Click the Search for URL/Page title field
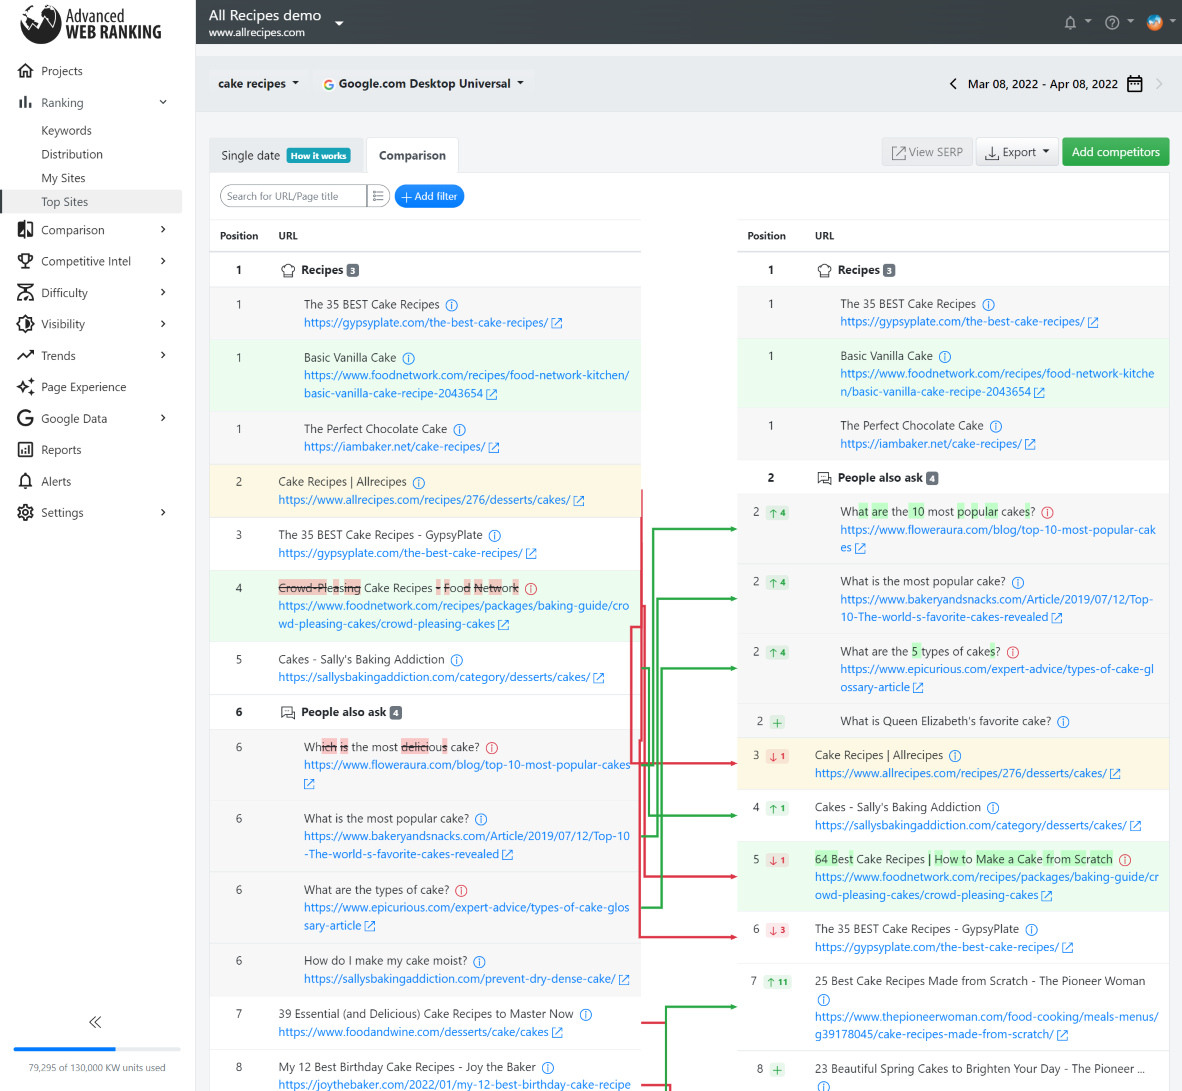 click(x=293, y=196)
